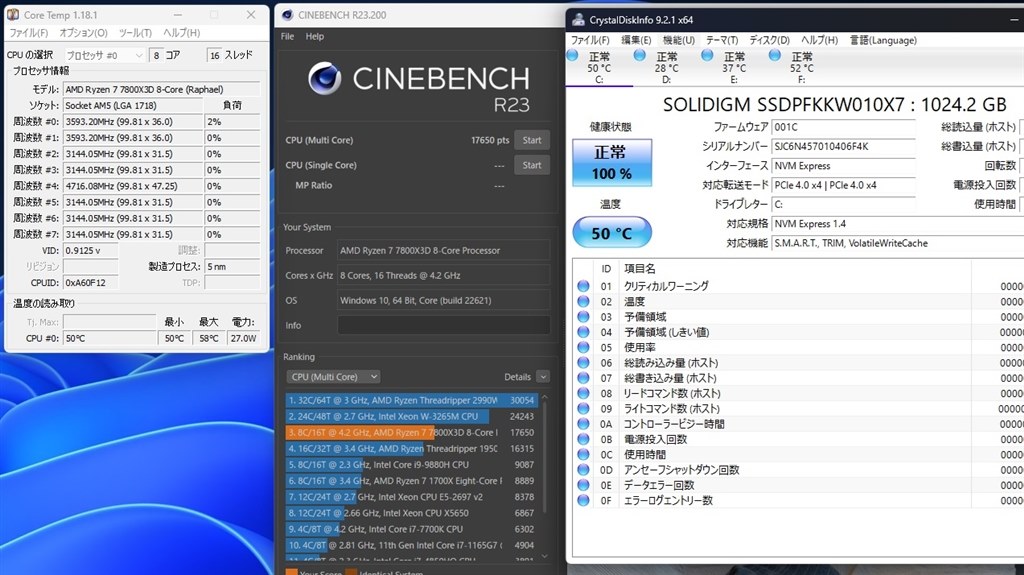Click the serial number field SJC6N457010406F4K

click(x=844, y=146)
